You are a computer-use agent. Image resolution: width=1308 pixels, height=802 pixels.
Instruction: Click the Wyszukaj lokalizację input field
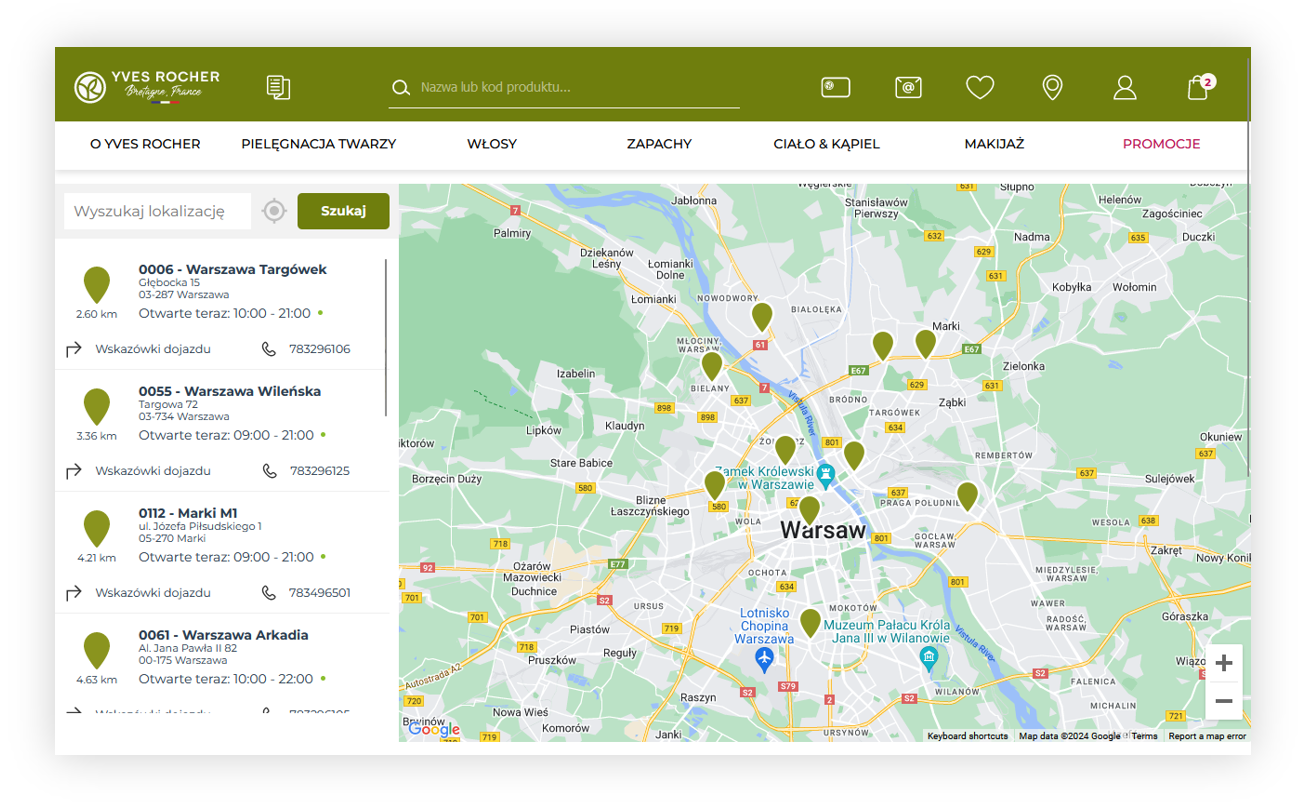(157, 211)
